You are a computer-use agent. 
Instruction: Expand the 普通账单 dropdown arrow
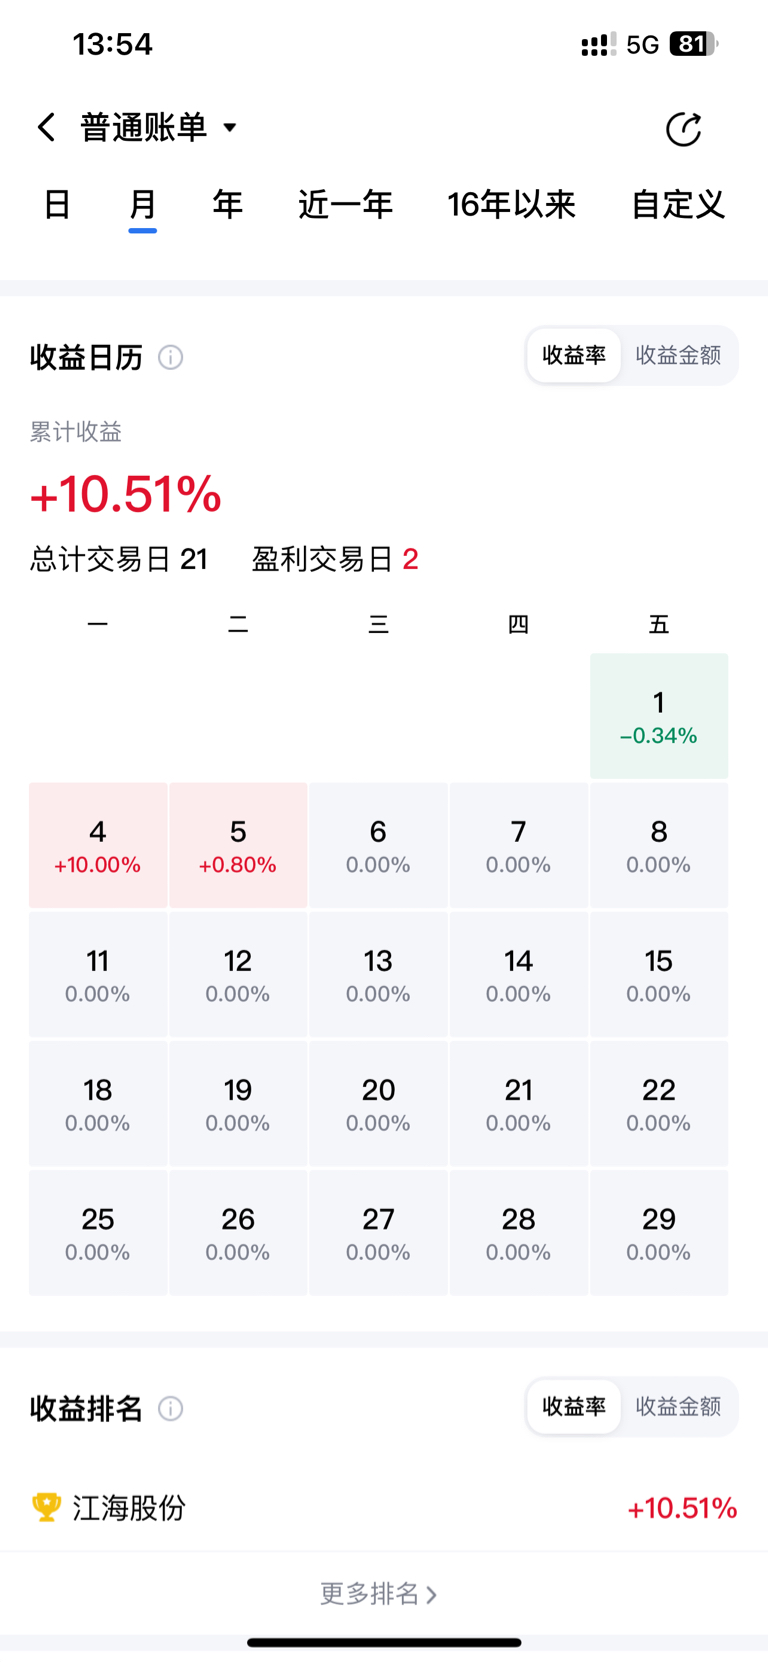(230, 127)
